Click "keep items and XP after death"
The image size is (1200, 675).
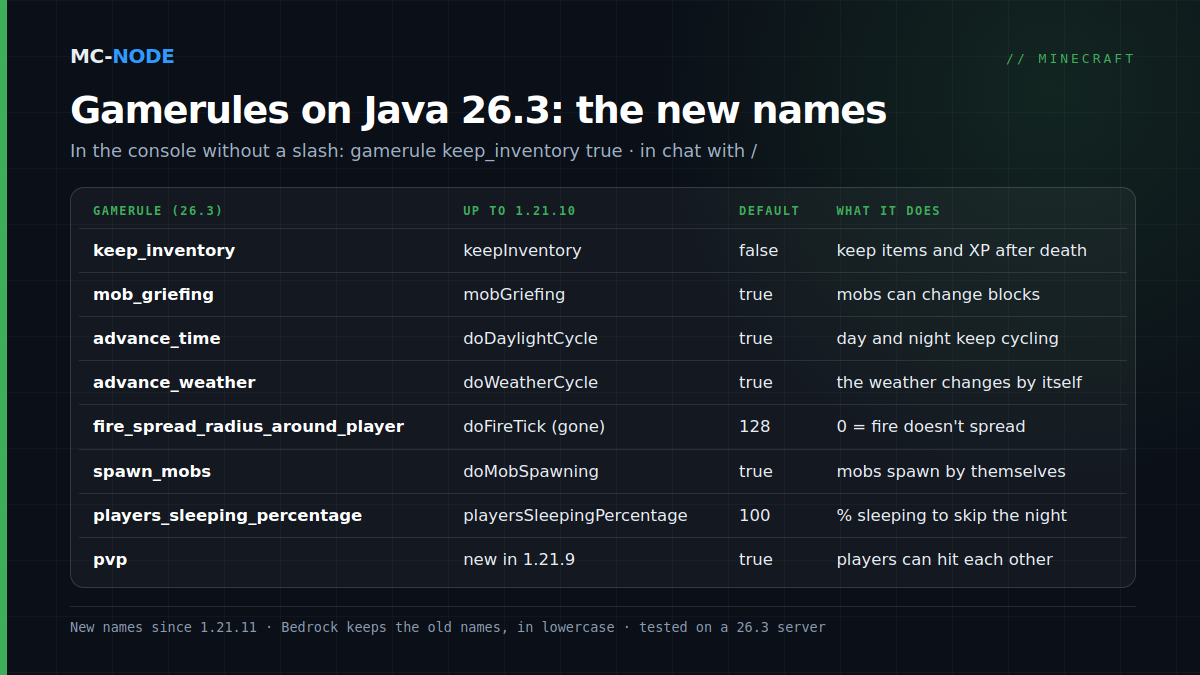(x=961, y=250)
